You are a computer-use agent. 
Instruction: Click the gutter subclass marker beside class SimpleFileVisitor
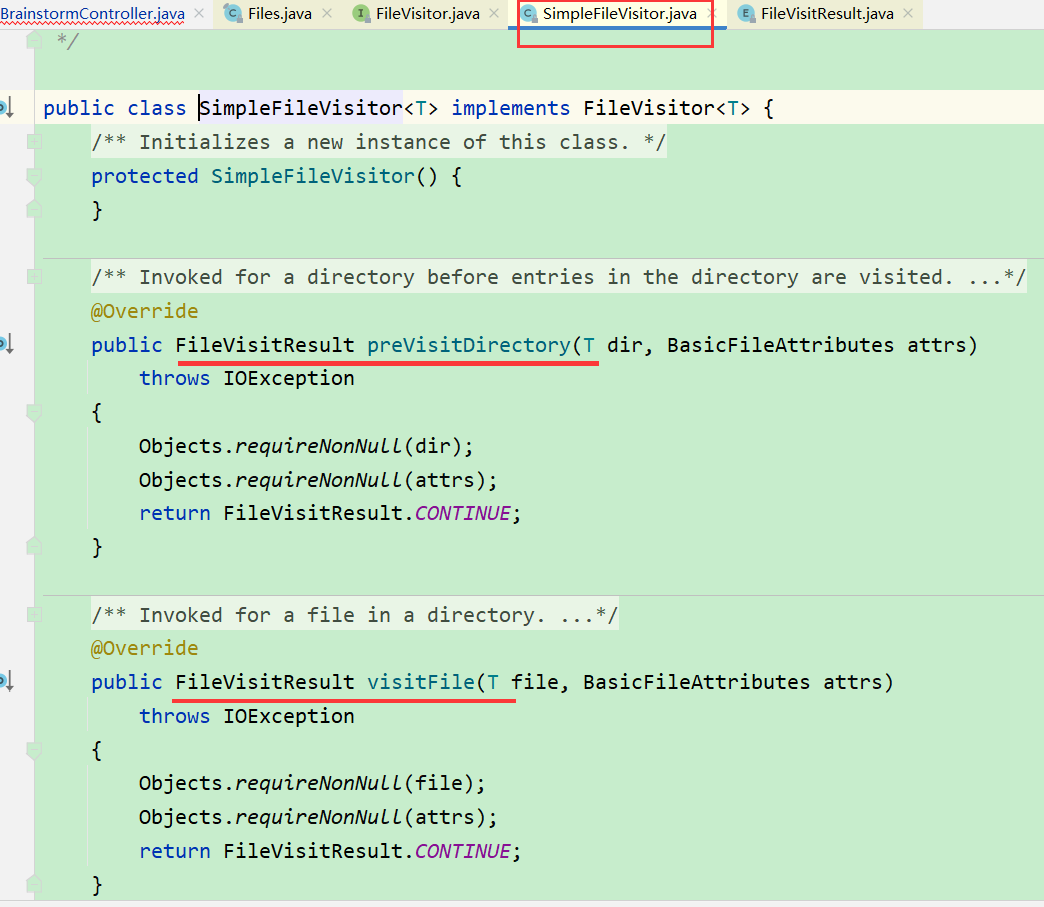[7, 107]
